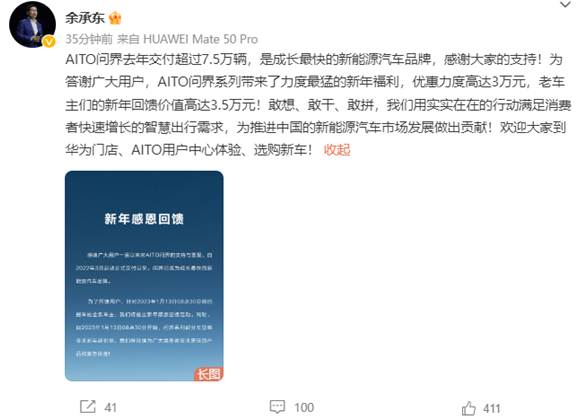Open comments via the speech bubble icon
The height and width of the screenshot is (418, 587).
tap(277, 407)
